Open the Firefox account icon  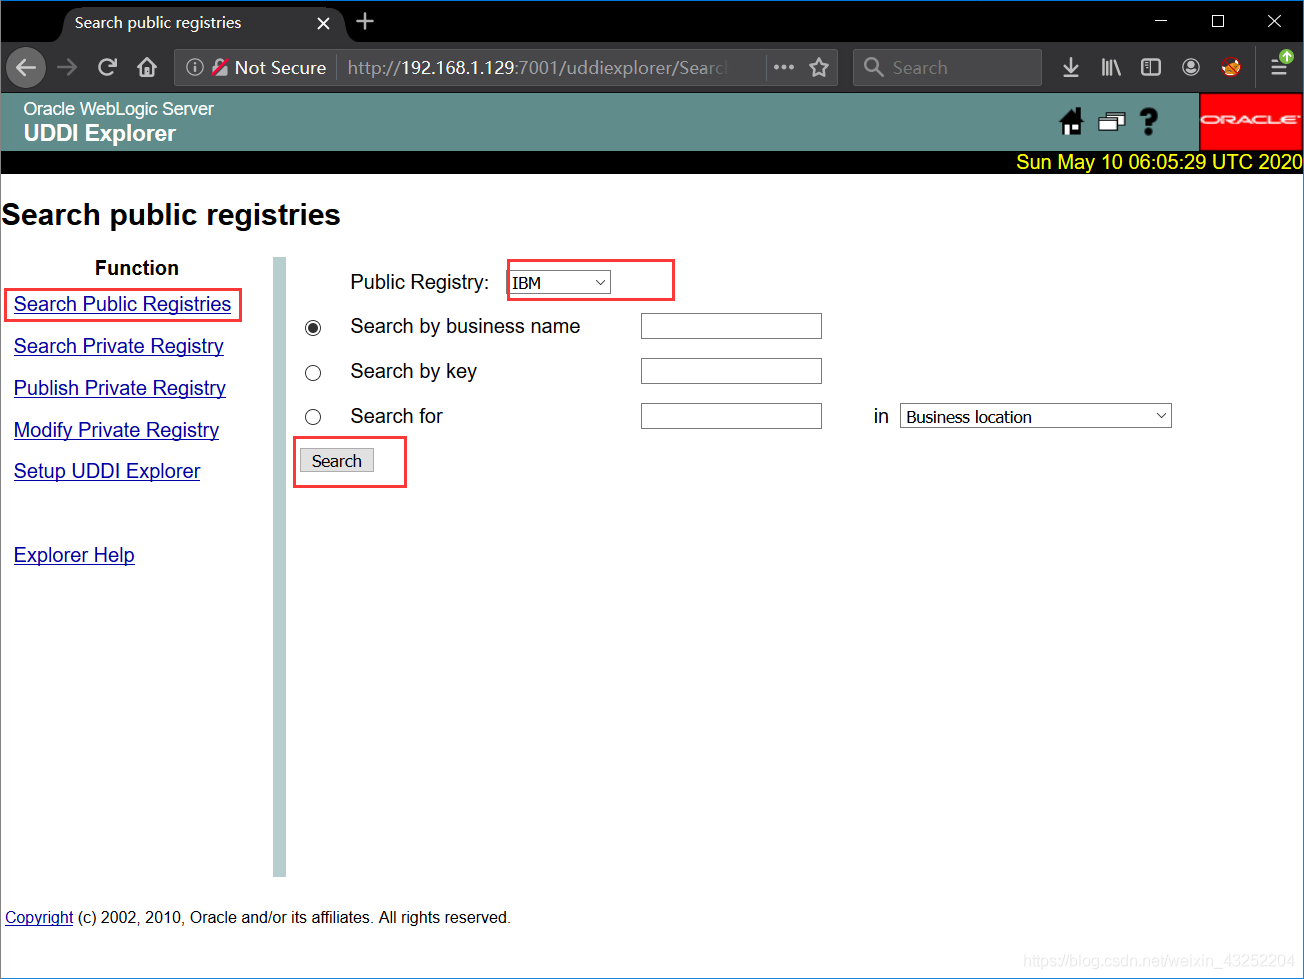[x=1191, y=68]
